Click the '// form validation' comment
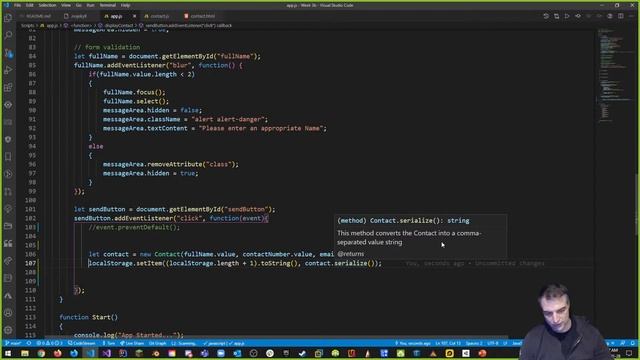Viewport: 640px width, 360px height. tap(107, 47)
